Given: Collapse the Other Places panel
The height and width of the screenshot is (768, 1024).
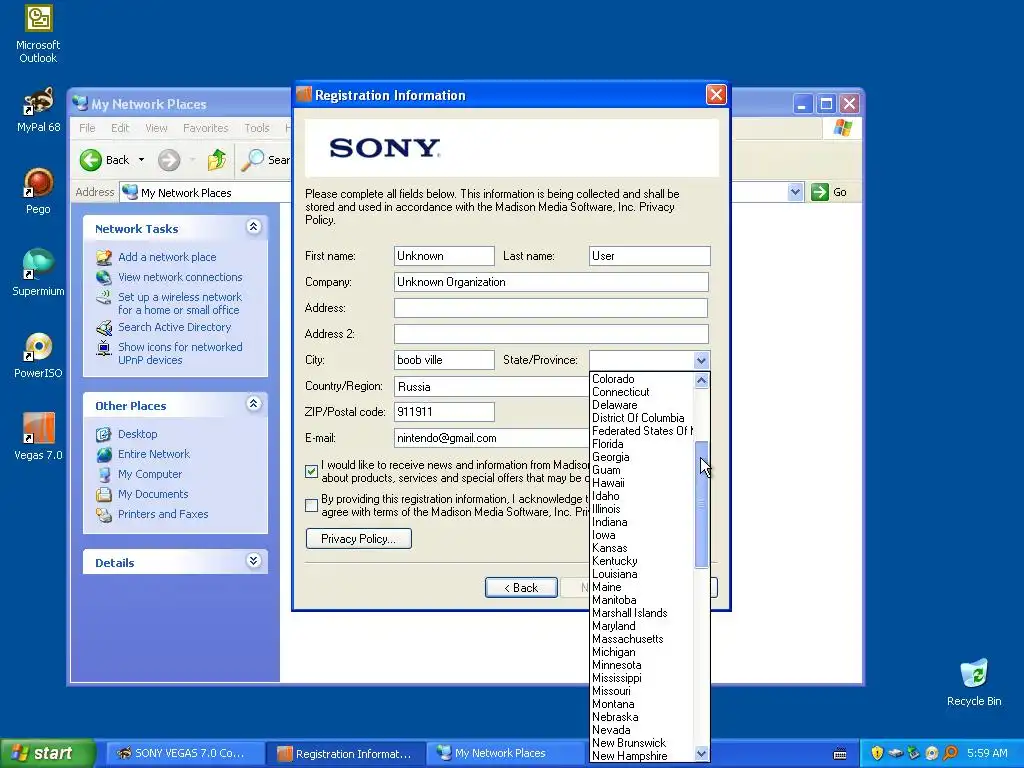Looking at the screenshot, I should [253, 404].
